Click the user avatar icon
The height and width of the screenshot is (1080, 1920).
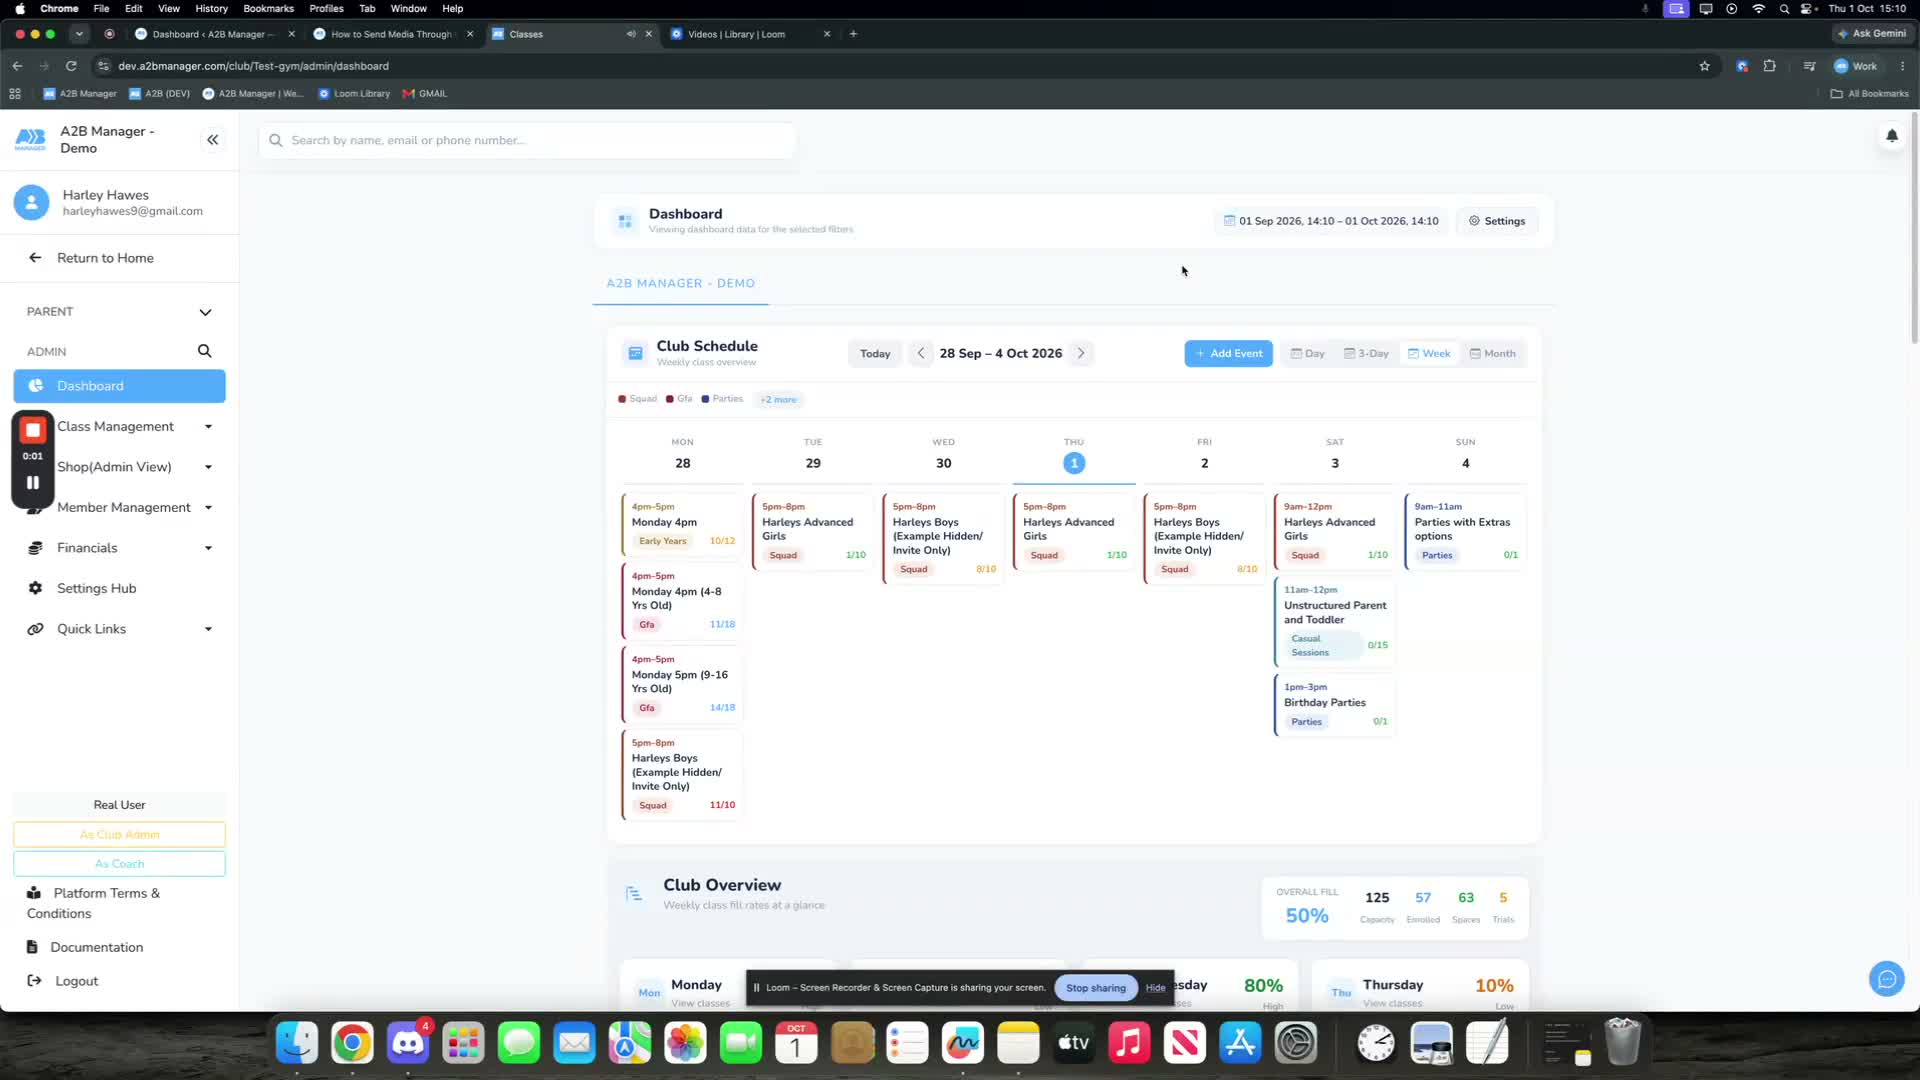click(31, 203)
